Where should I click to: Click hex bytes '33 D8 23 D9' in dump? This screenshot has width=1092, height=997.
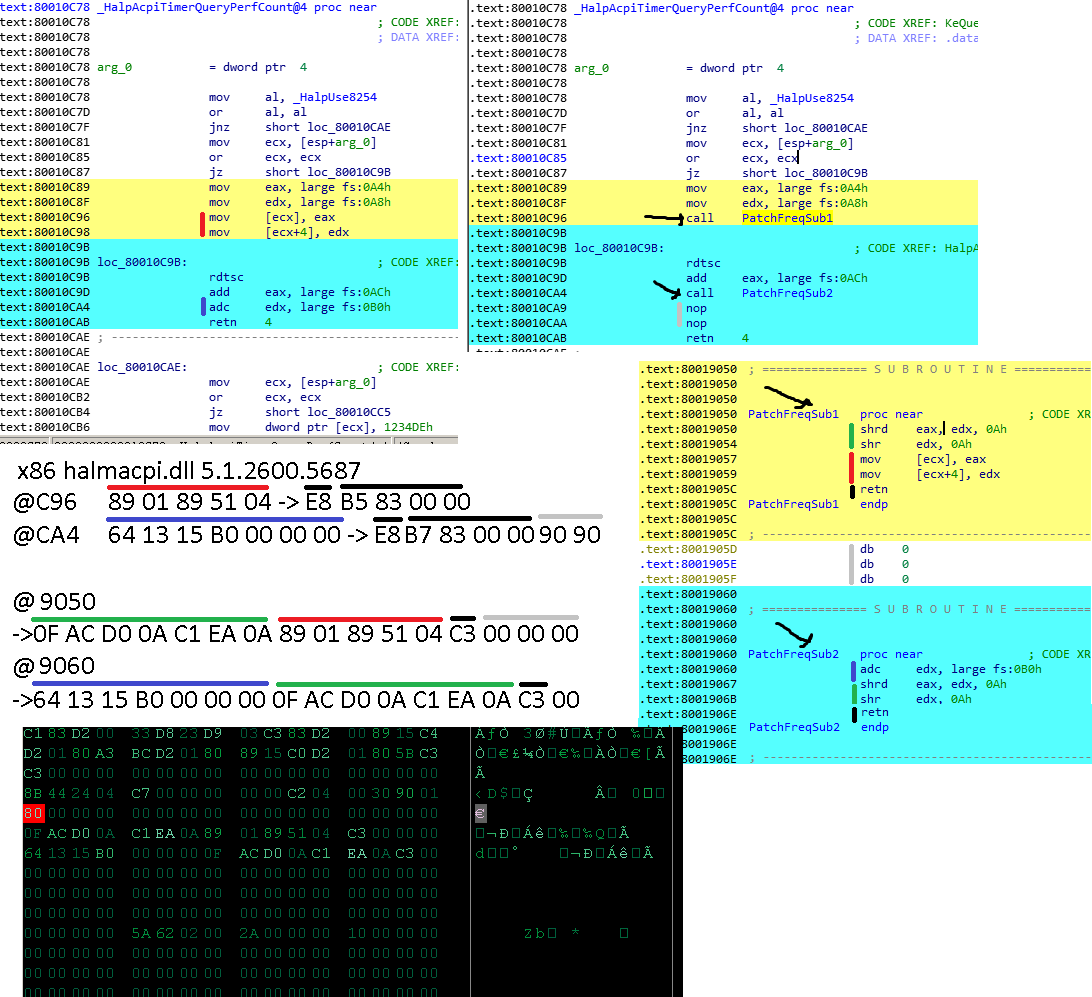pos(176,733)
